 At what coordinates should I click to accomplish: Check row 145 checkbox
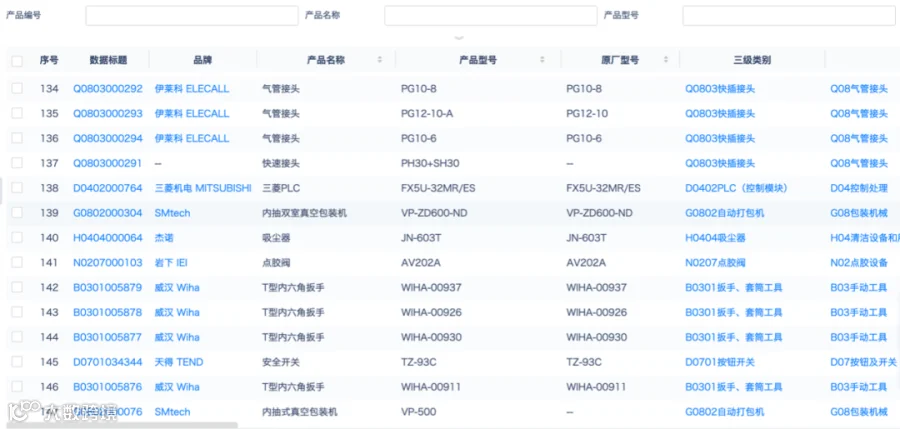[17, 362]
